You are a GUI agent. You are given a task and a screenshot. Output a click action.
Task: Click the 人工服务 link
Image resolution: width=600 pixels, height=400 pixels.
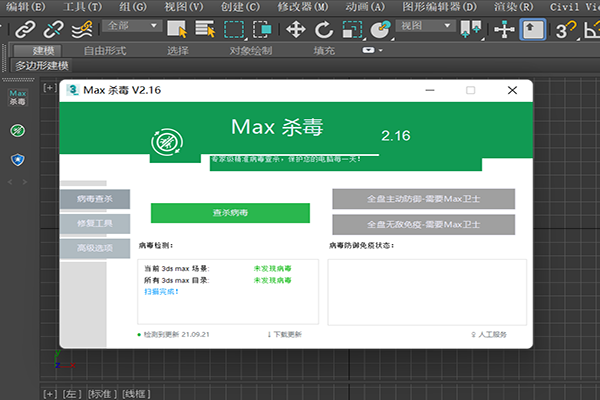[x=489, y=335]
